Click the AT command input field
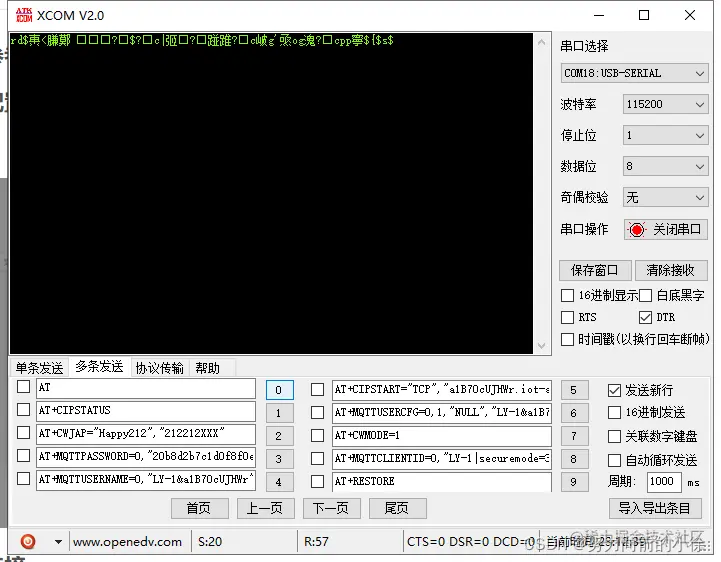 [146, 388]
